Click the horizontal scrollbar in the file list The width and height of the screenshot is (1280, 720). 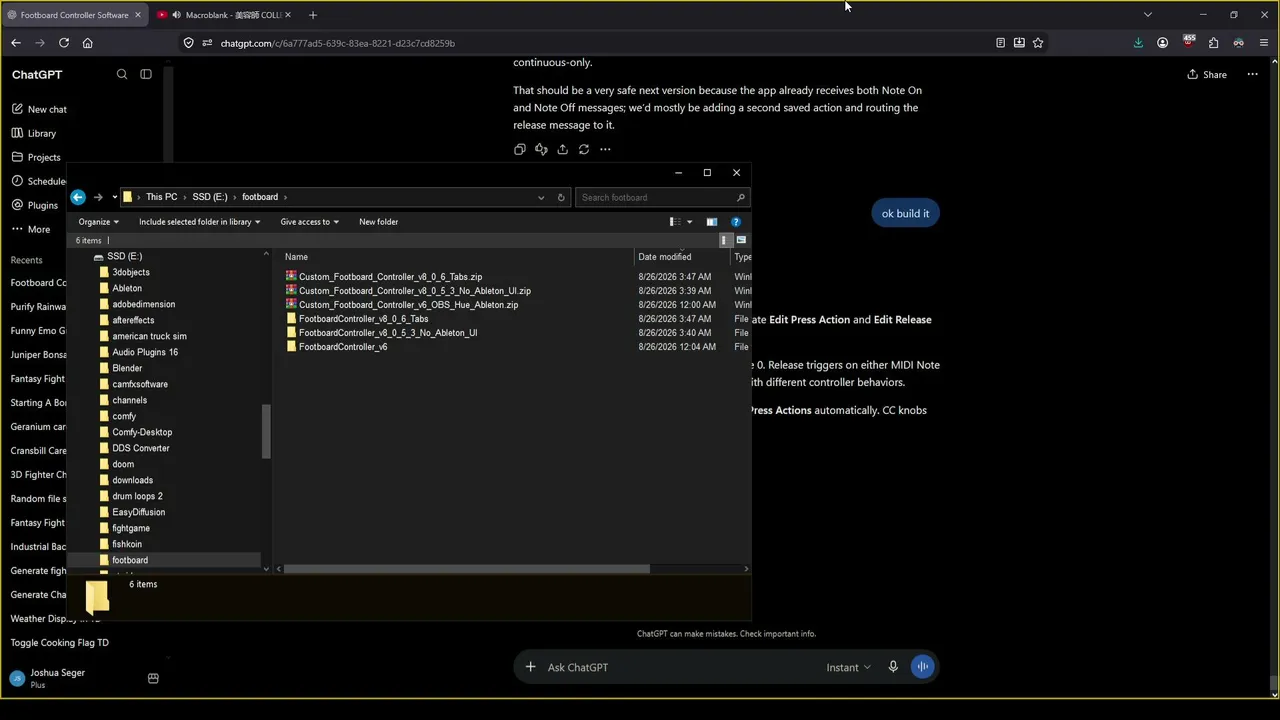(468, 569)
